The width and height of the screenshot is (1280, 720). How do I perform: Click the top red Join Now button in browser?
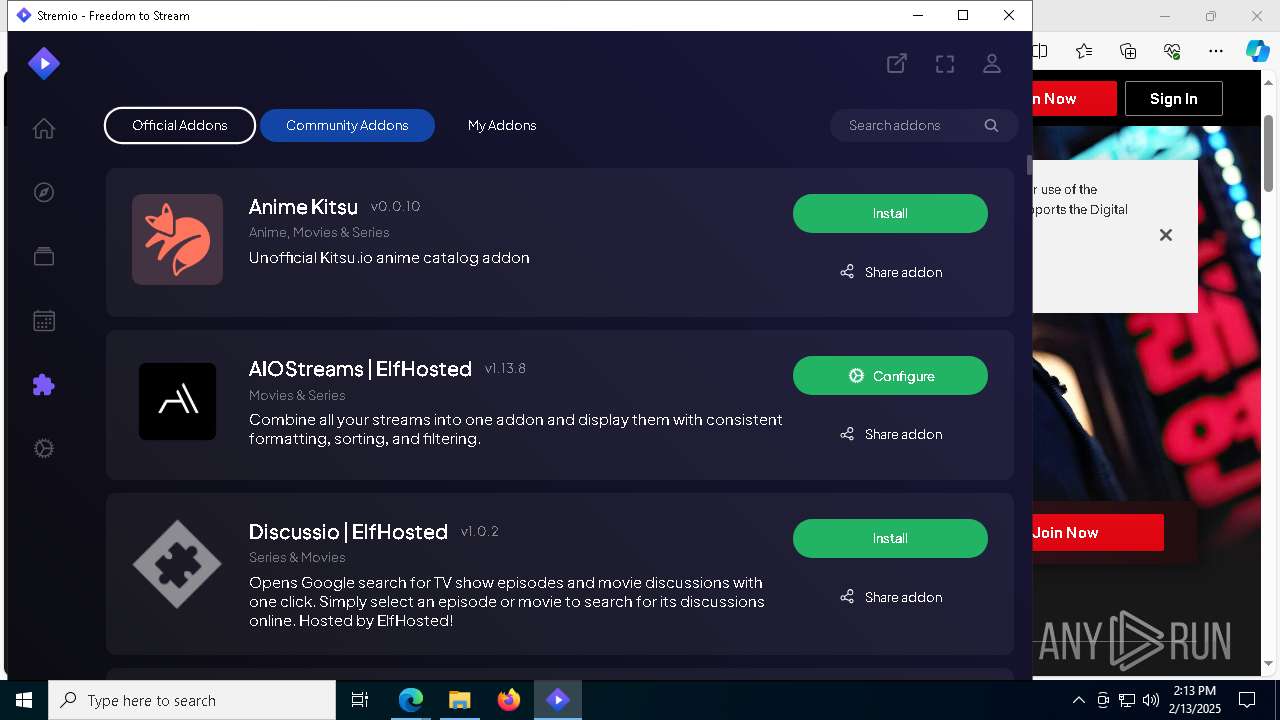[x=1074, y=99]
